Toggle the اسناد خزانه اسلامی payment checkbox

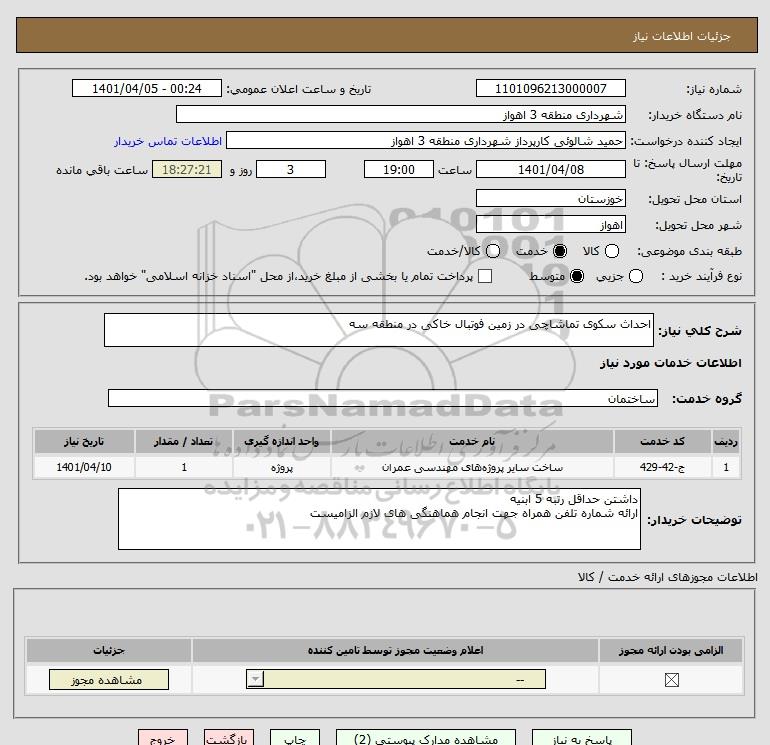pos(485,276)
